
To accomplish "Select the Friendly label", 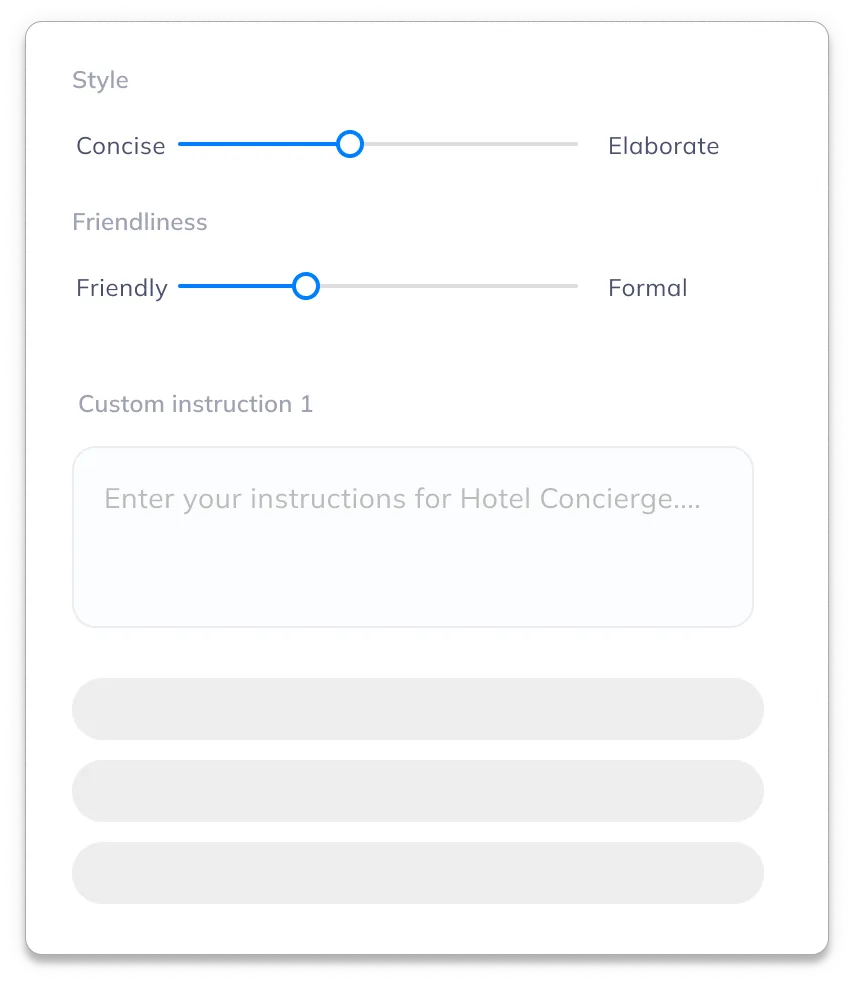I will [x=121, y=288].
